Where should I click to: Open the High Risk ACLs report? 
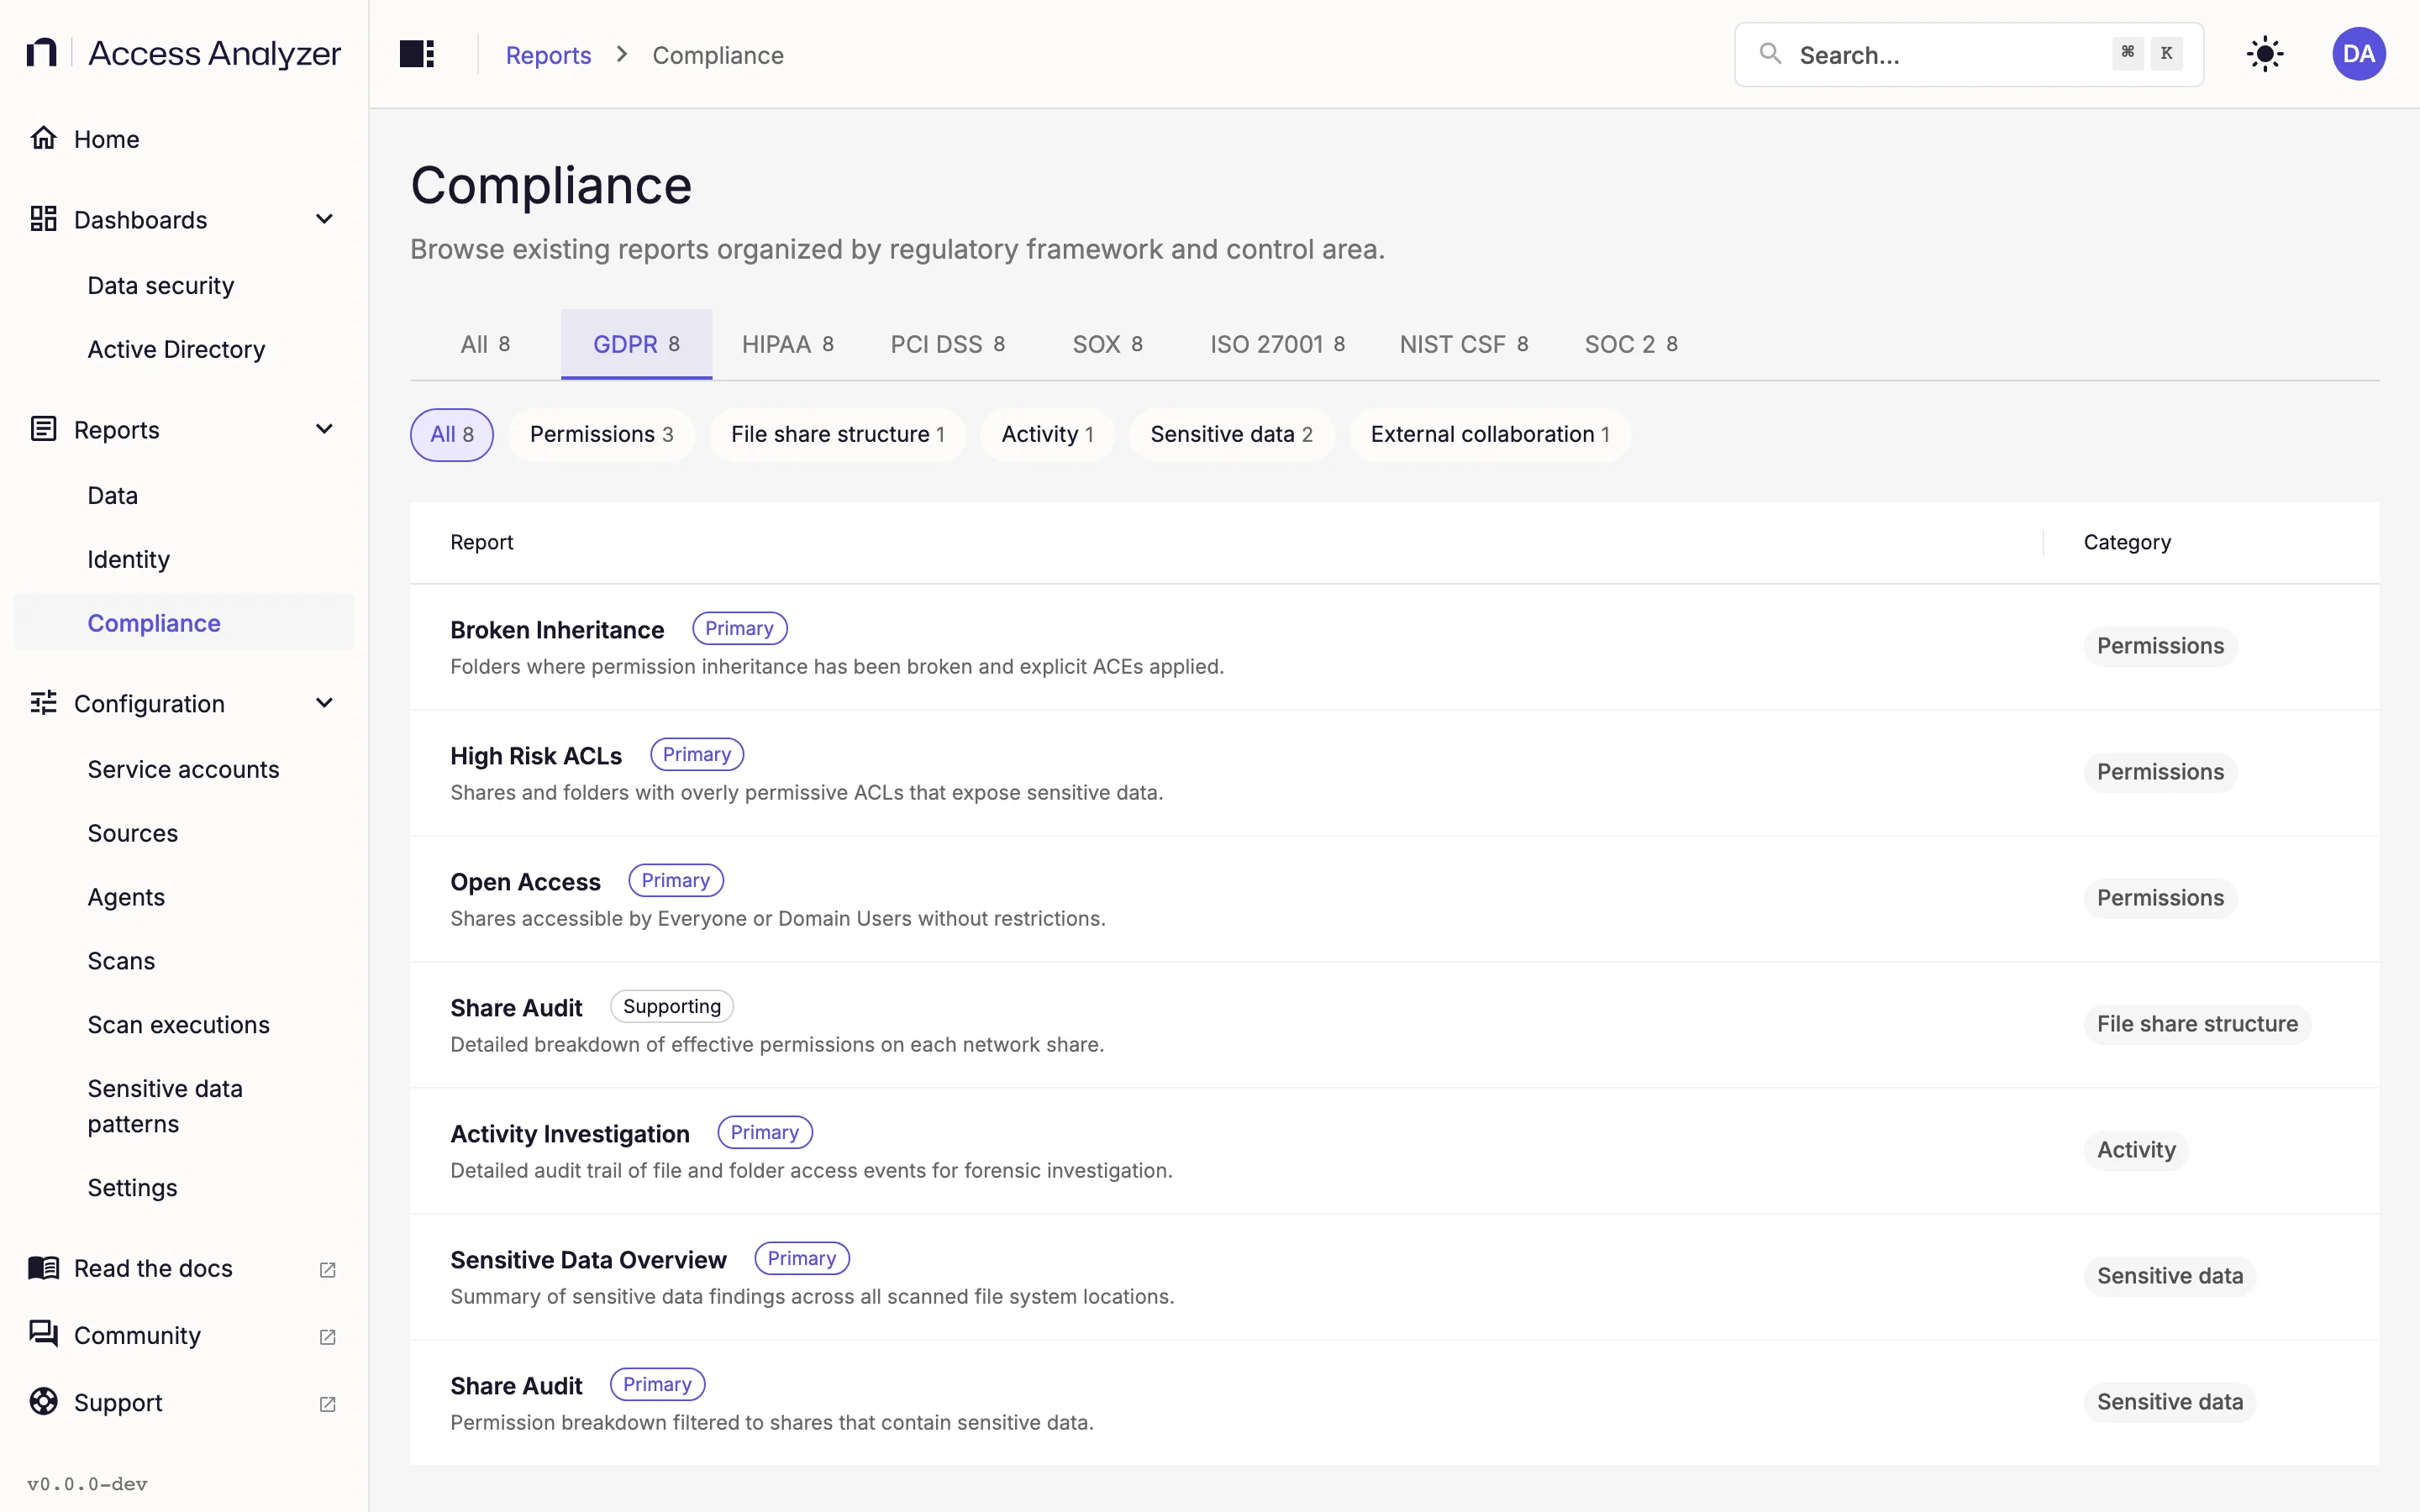coord(536,756)
